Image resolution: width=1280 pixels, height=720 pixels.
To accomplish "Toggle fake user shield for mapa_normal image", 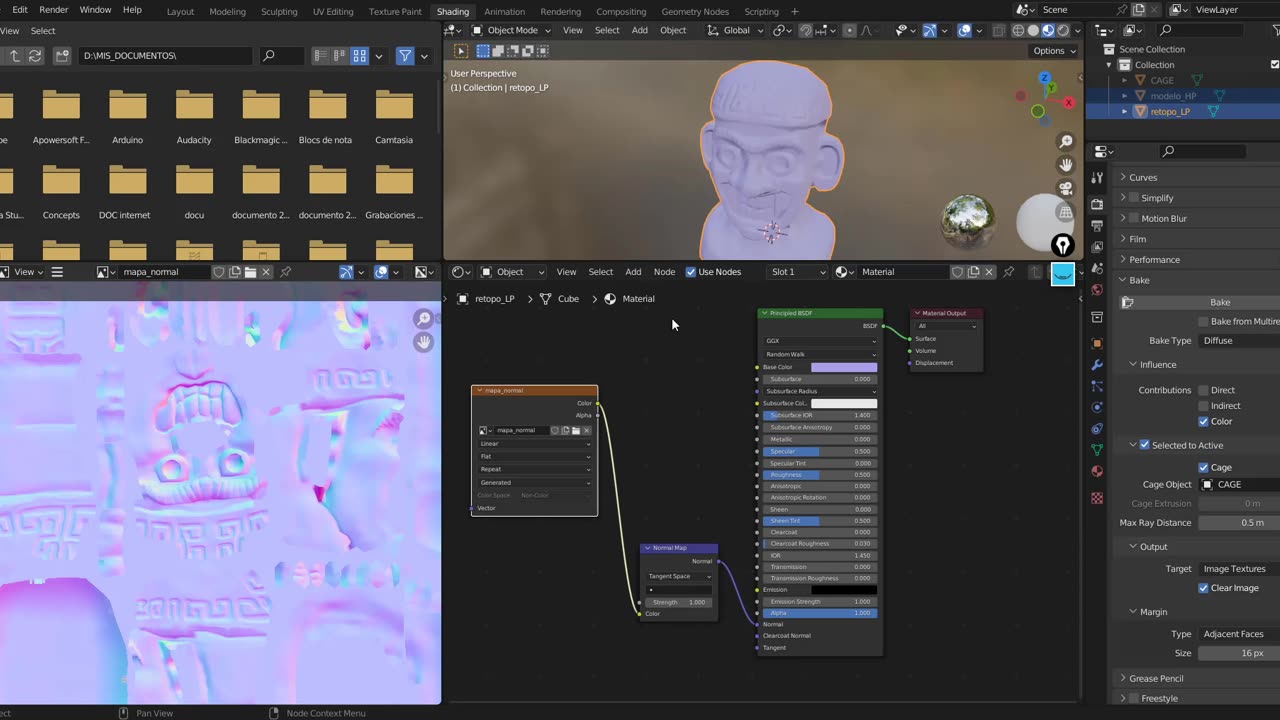I will 218,272.
